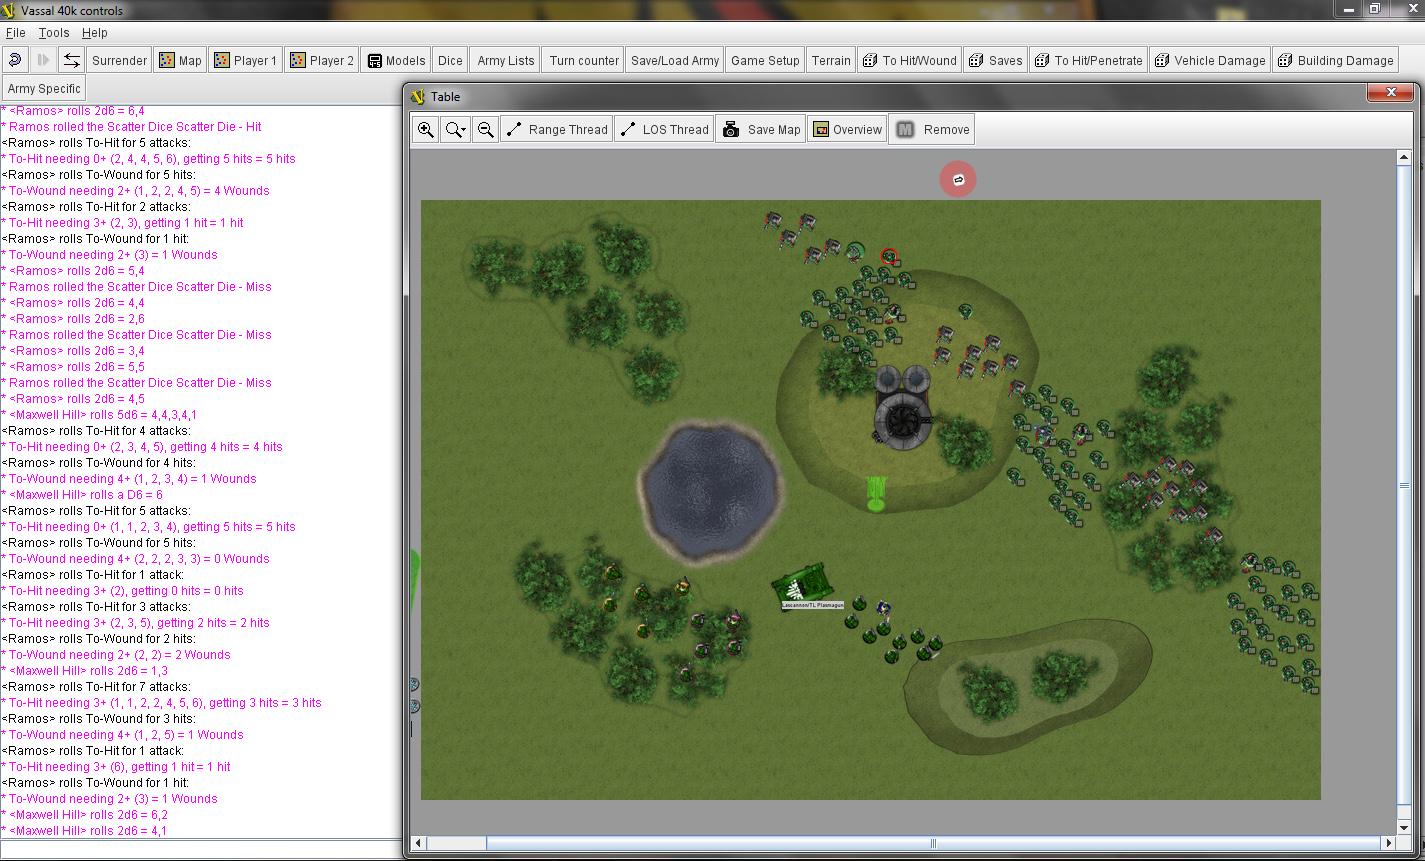
Task: Click the pink circular marker above the map
Action: pos(958,179)
